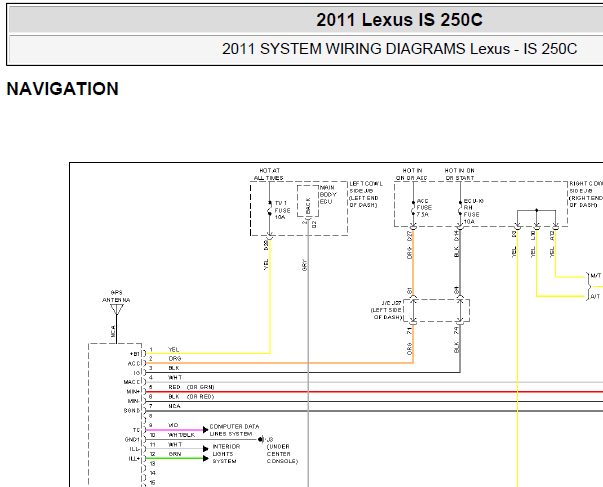Screen dimensions: 603x487
Task: Select the ORG wire label at pin 2
Action: tap(175, 359)
